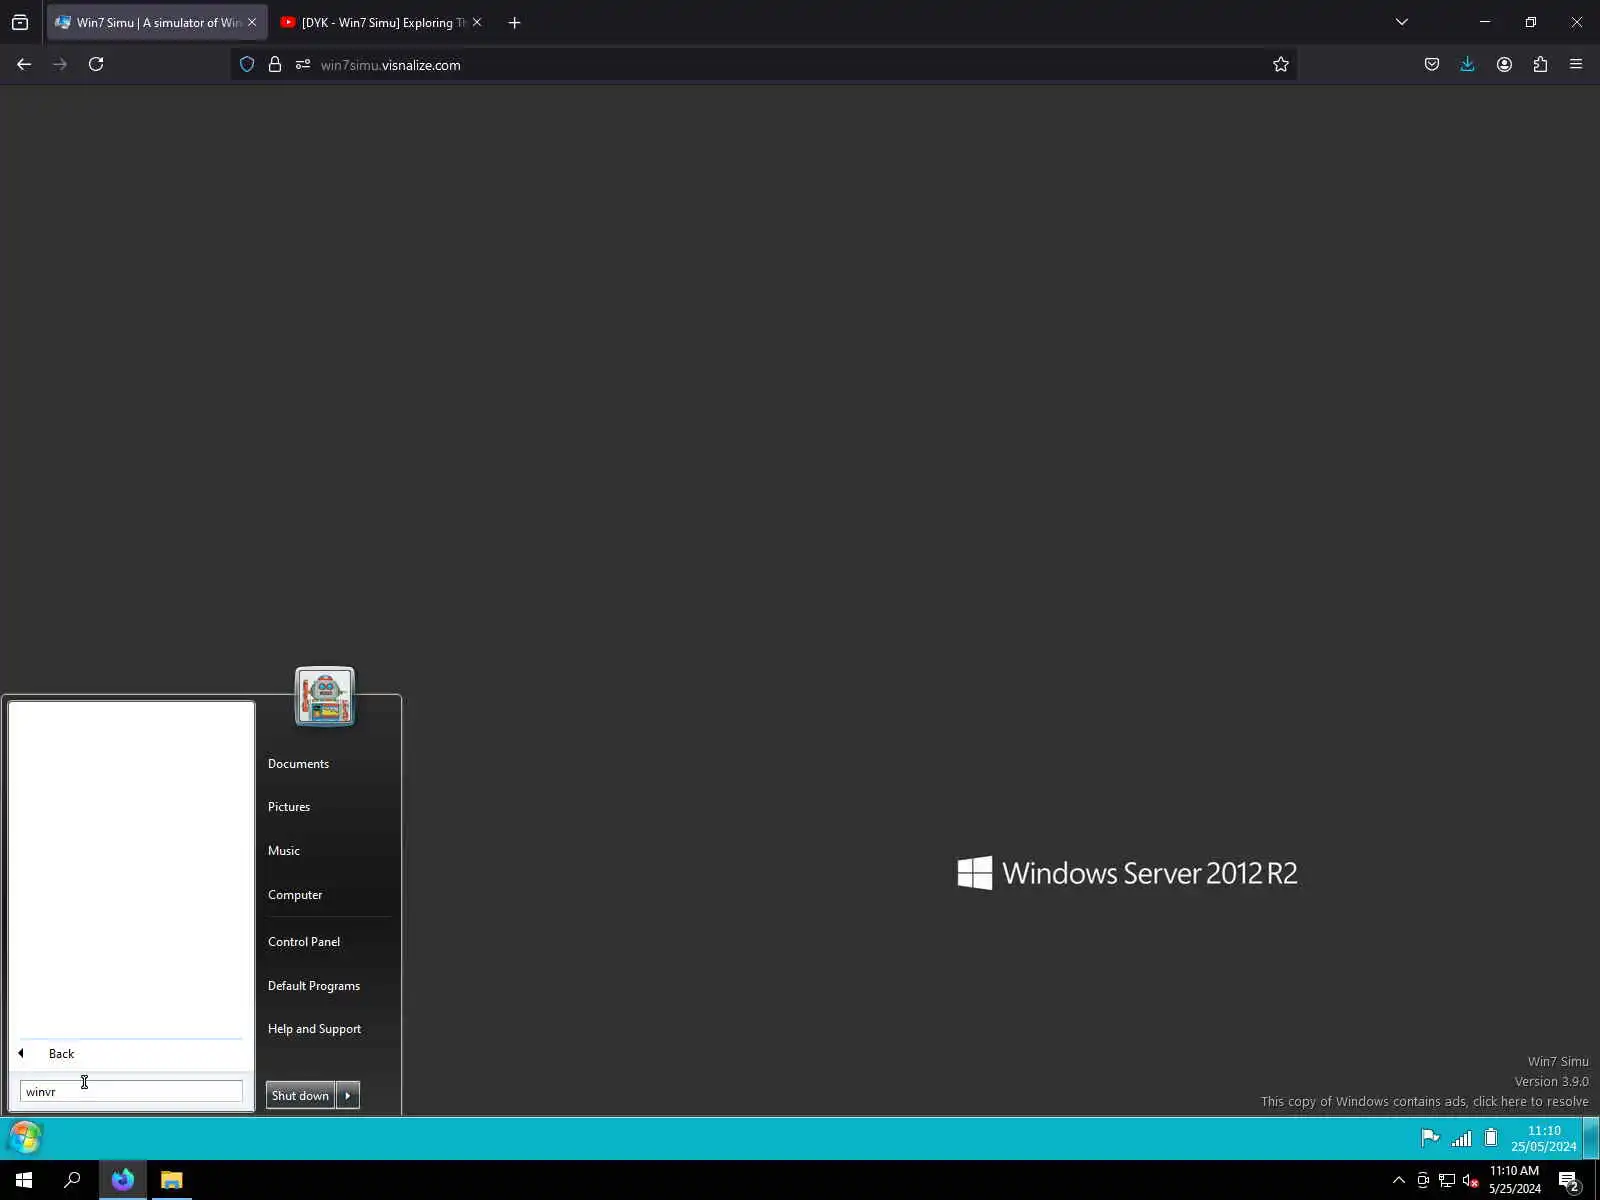This screenshot has width=1600, height=1200.
Task: View site security padlock info
Action: click(x=275, y=65)
